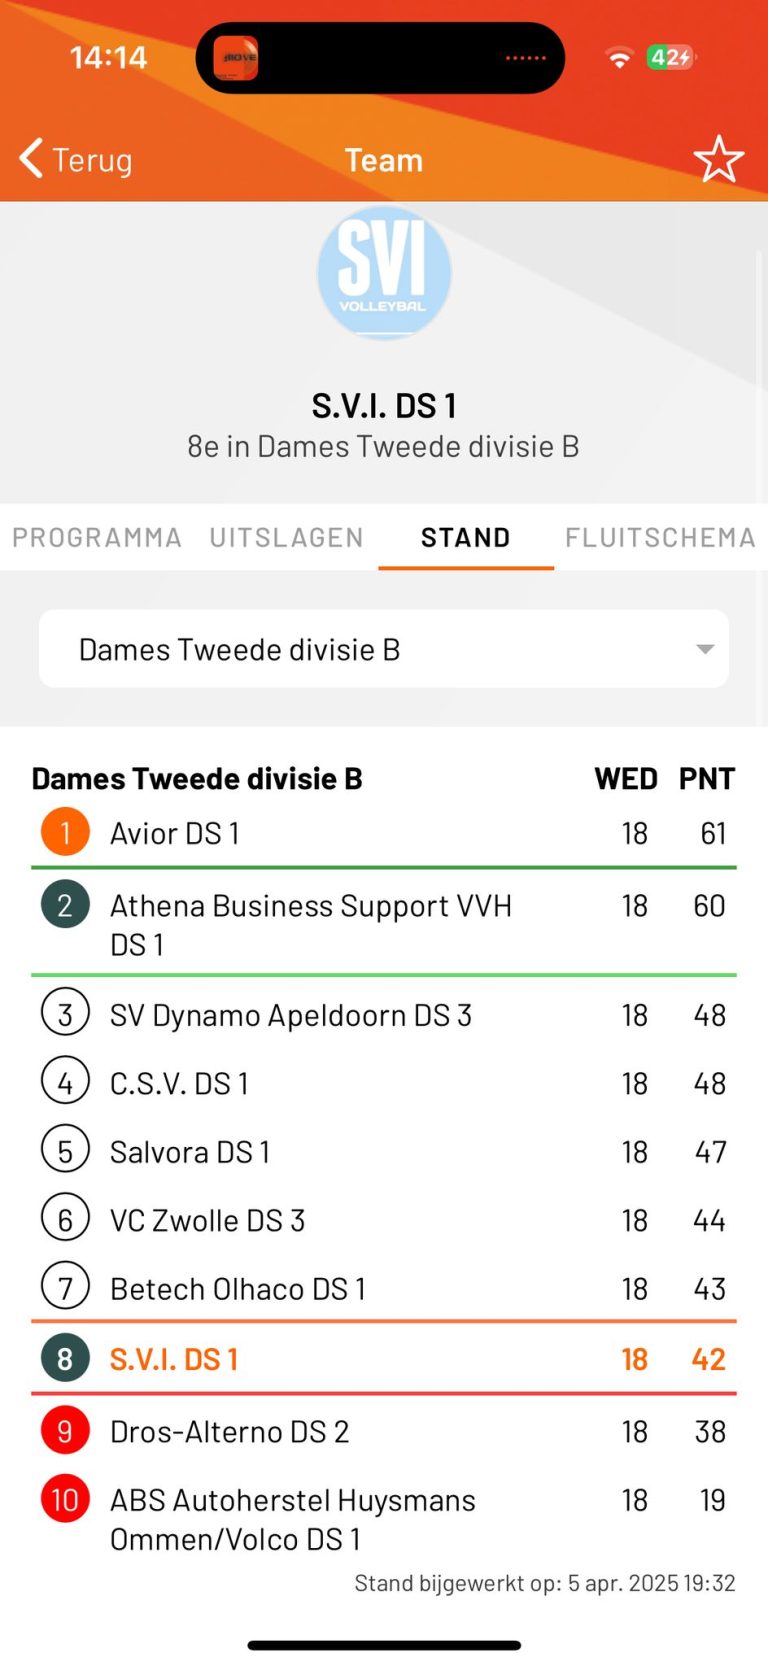Tap the red rank 10 badge
This screenshot has width=768, height=1666.
tap(65, 1500)
